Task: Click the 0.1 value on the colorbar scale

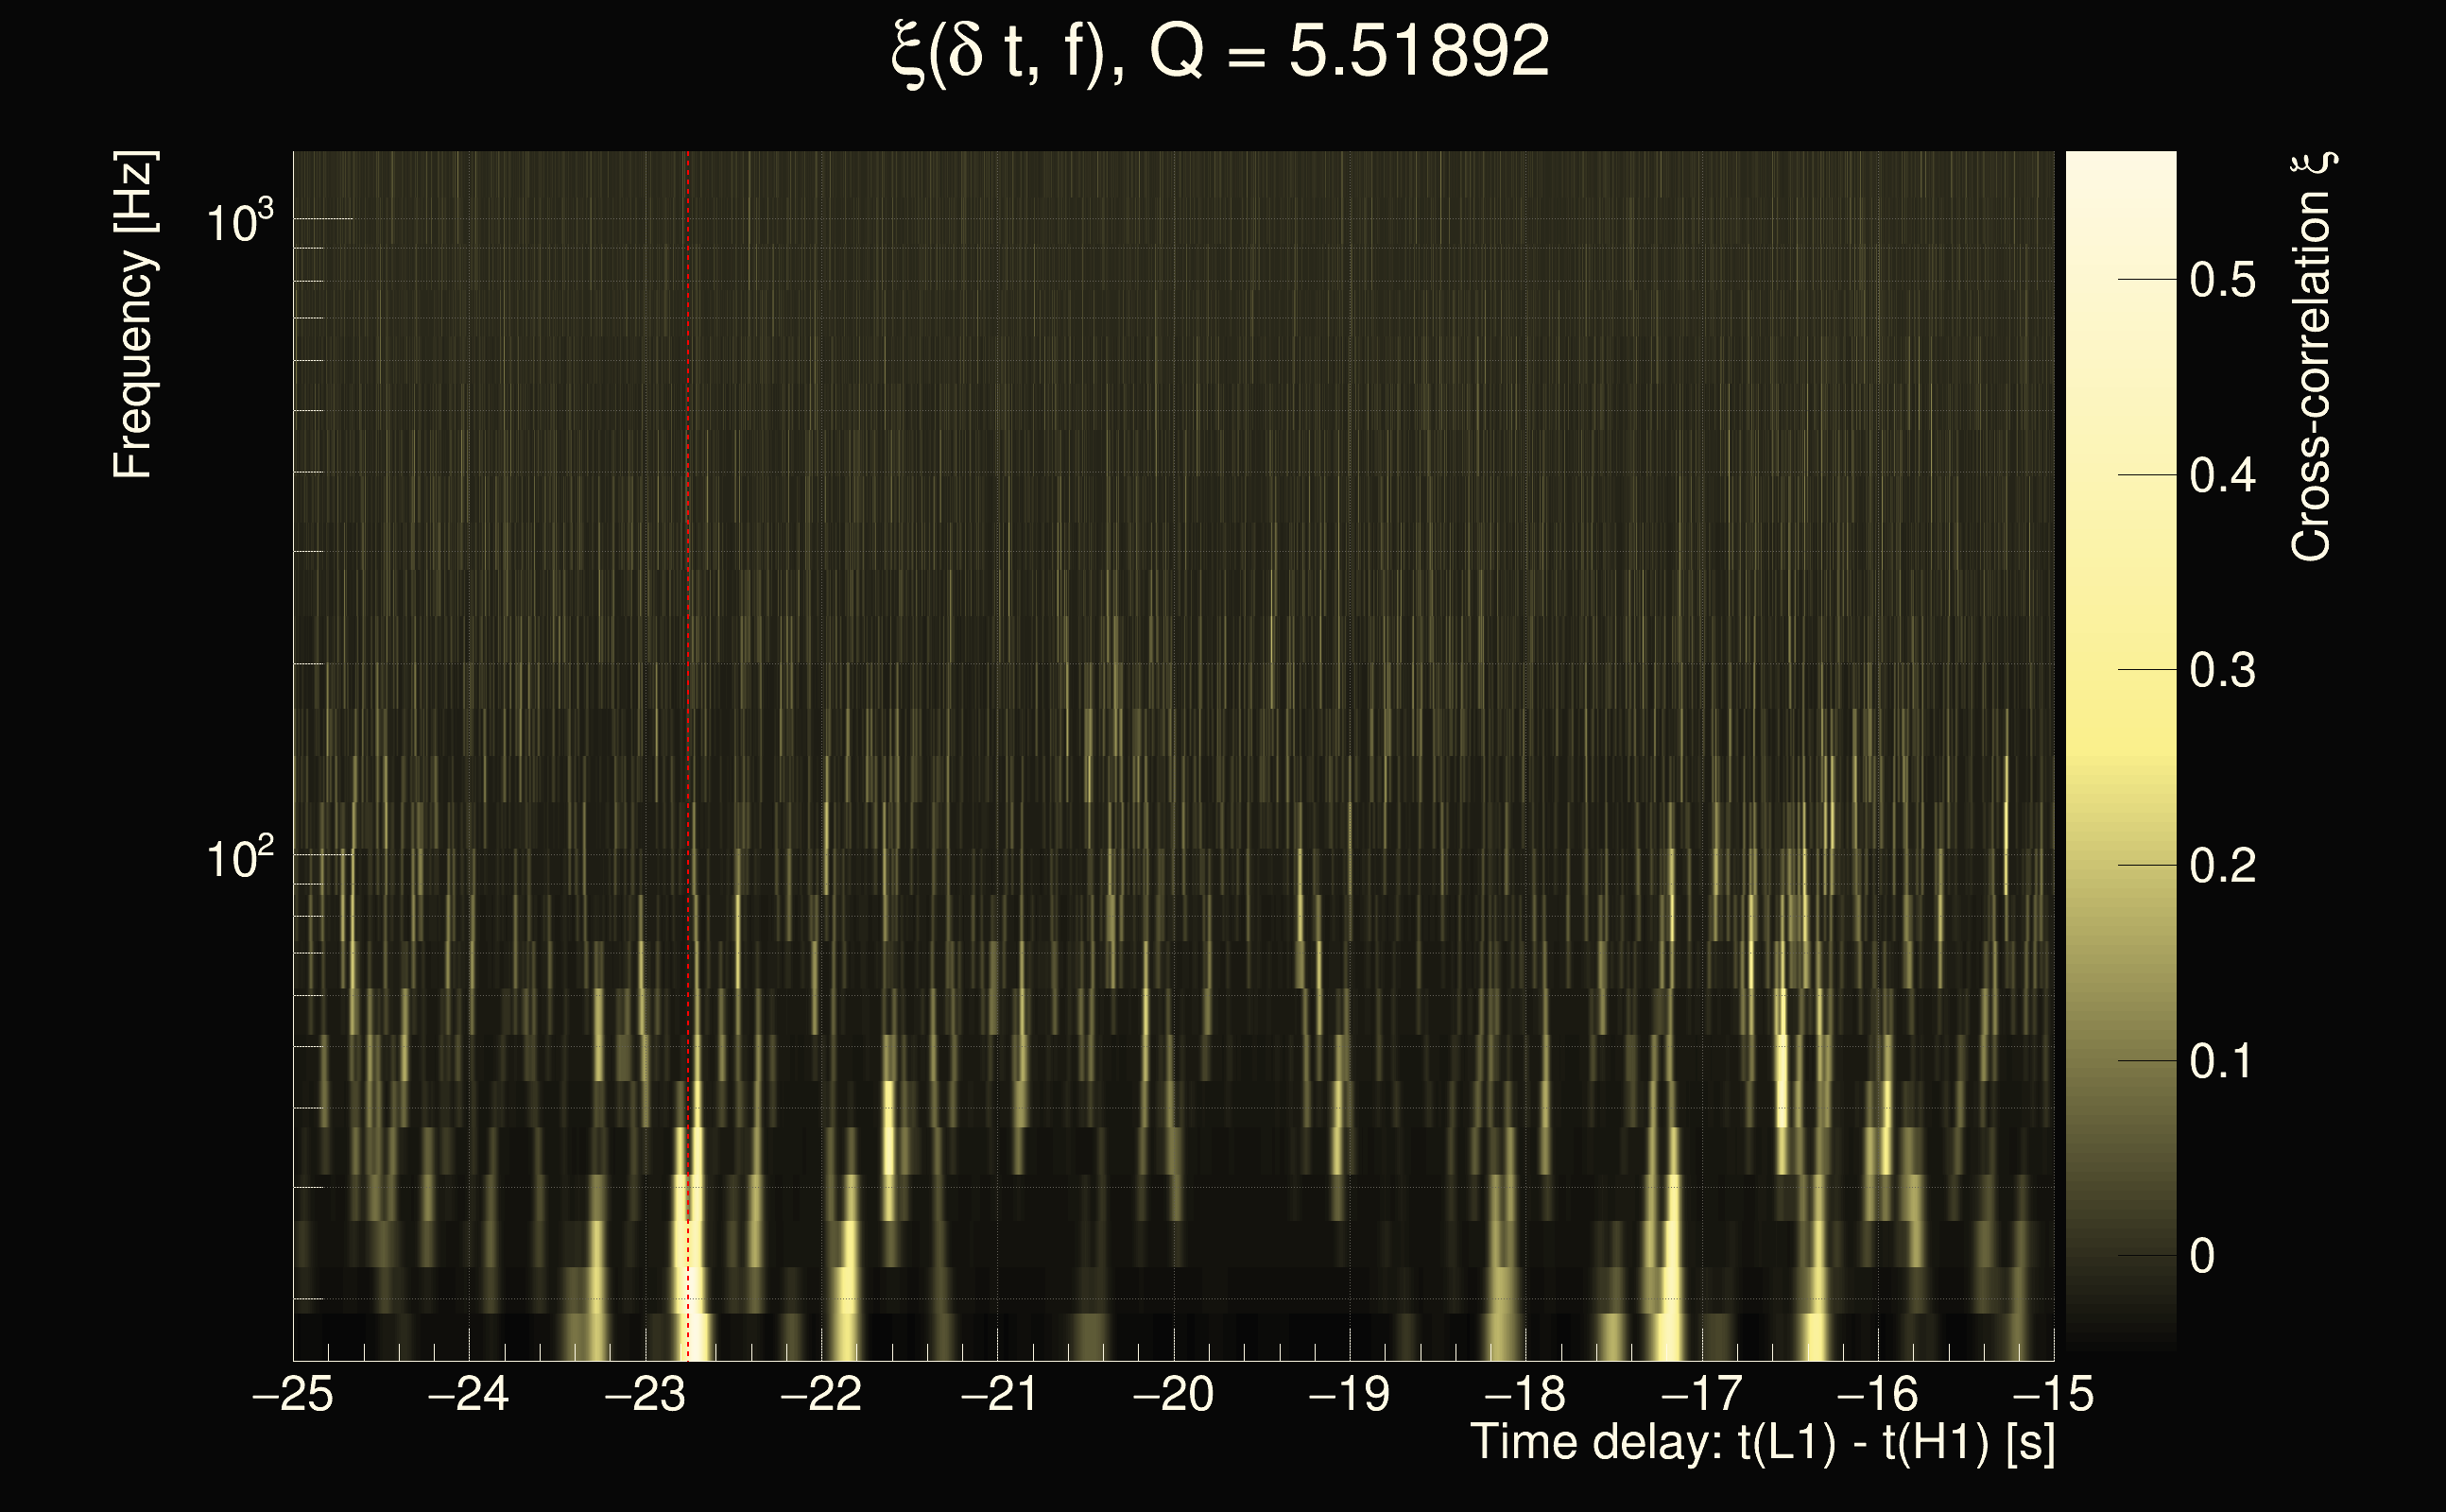Action: [x=2222, y=1060]
